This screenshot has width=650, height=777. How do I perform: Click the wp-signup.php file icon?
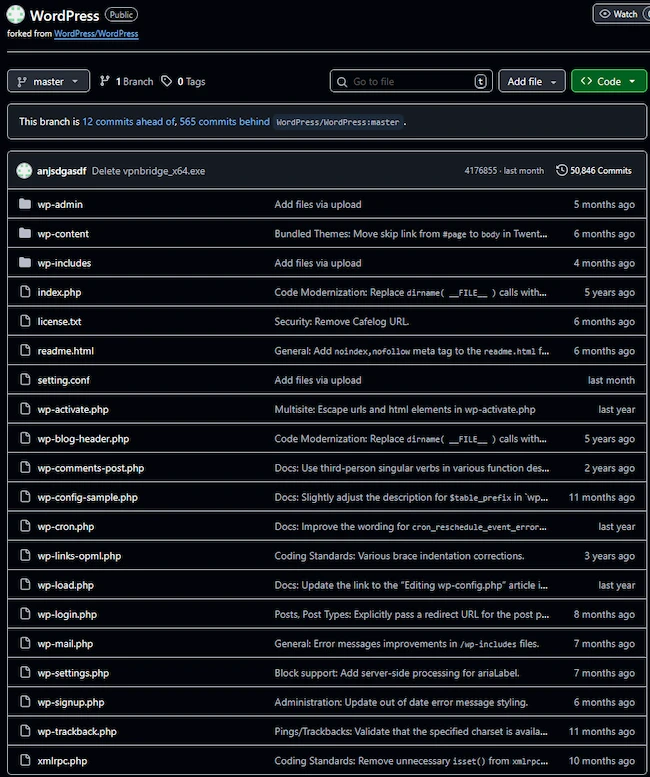(25, 701)
